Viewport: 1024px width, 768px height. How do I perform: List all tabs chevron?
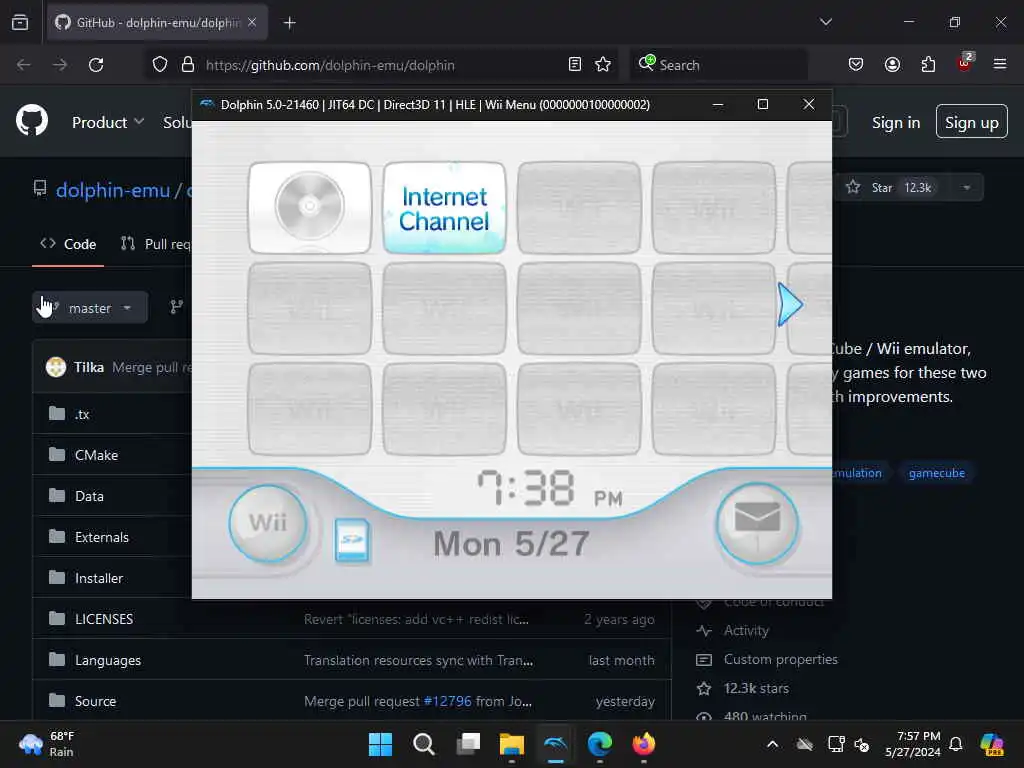tap(825, 22)
